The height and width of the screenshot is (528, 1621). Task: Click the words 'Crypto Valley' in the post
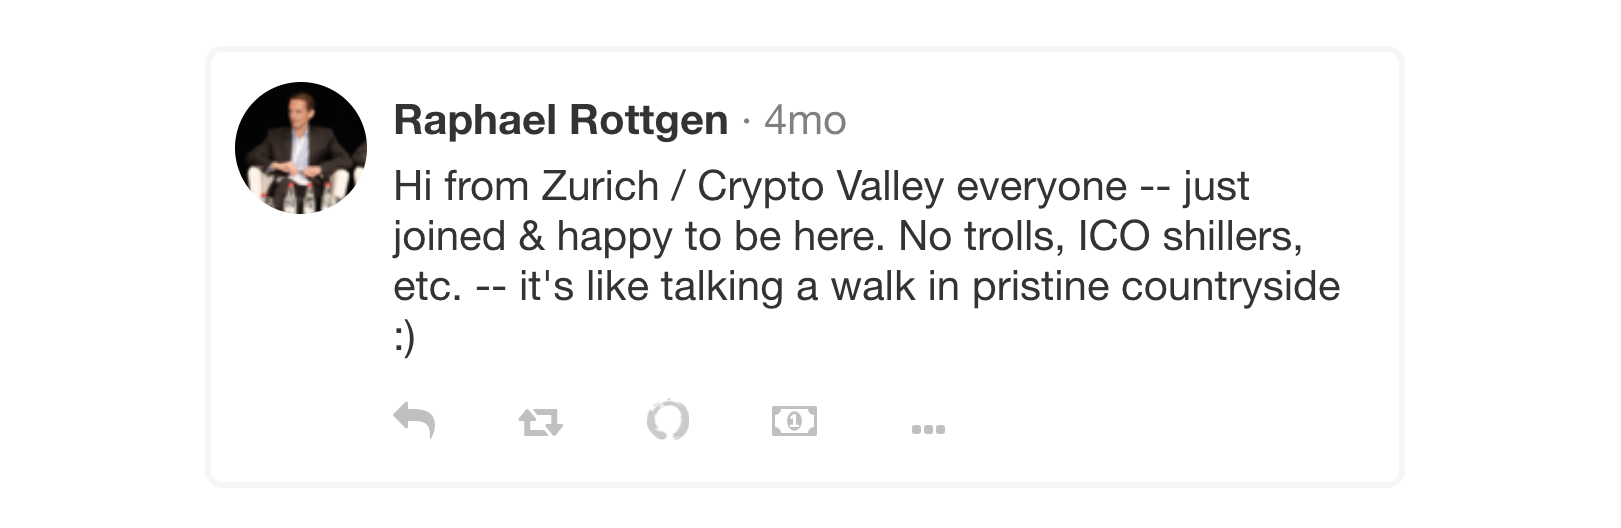[x=820, y=187]
